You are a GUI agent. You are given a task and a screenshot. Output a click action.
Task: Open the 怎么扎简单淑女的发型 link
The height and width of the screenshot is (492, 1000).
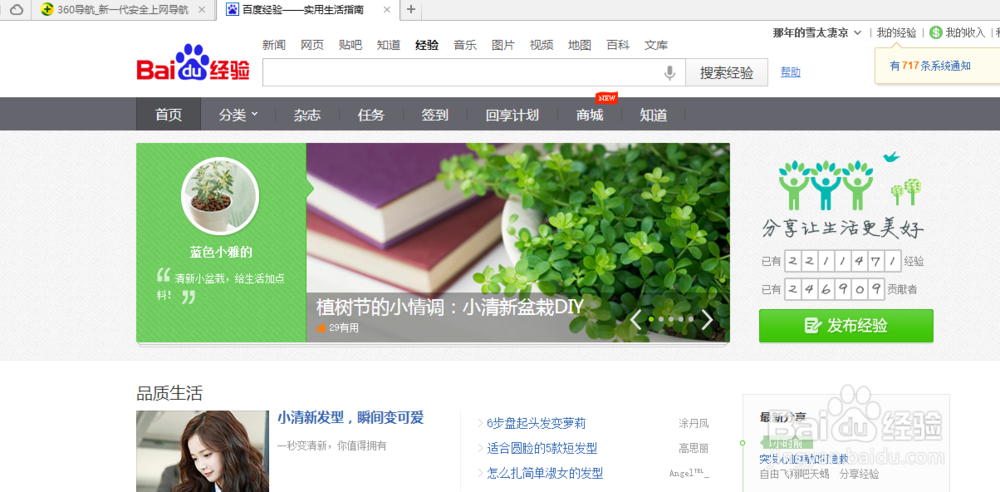(x=545, y=473)
